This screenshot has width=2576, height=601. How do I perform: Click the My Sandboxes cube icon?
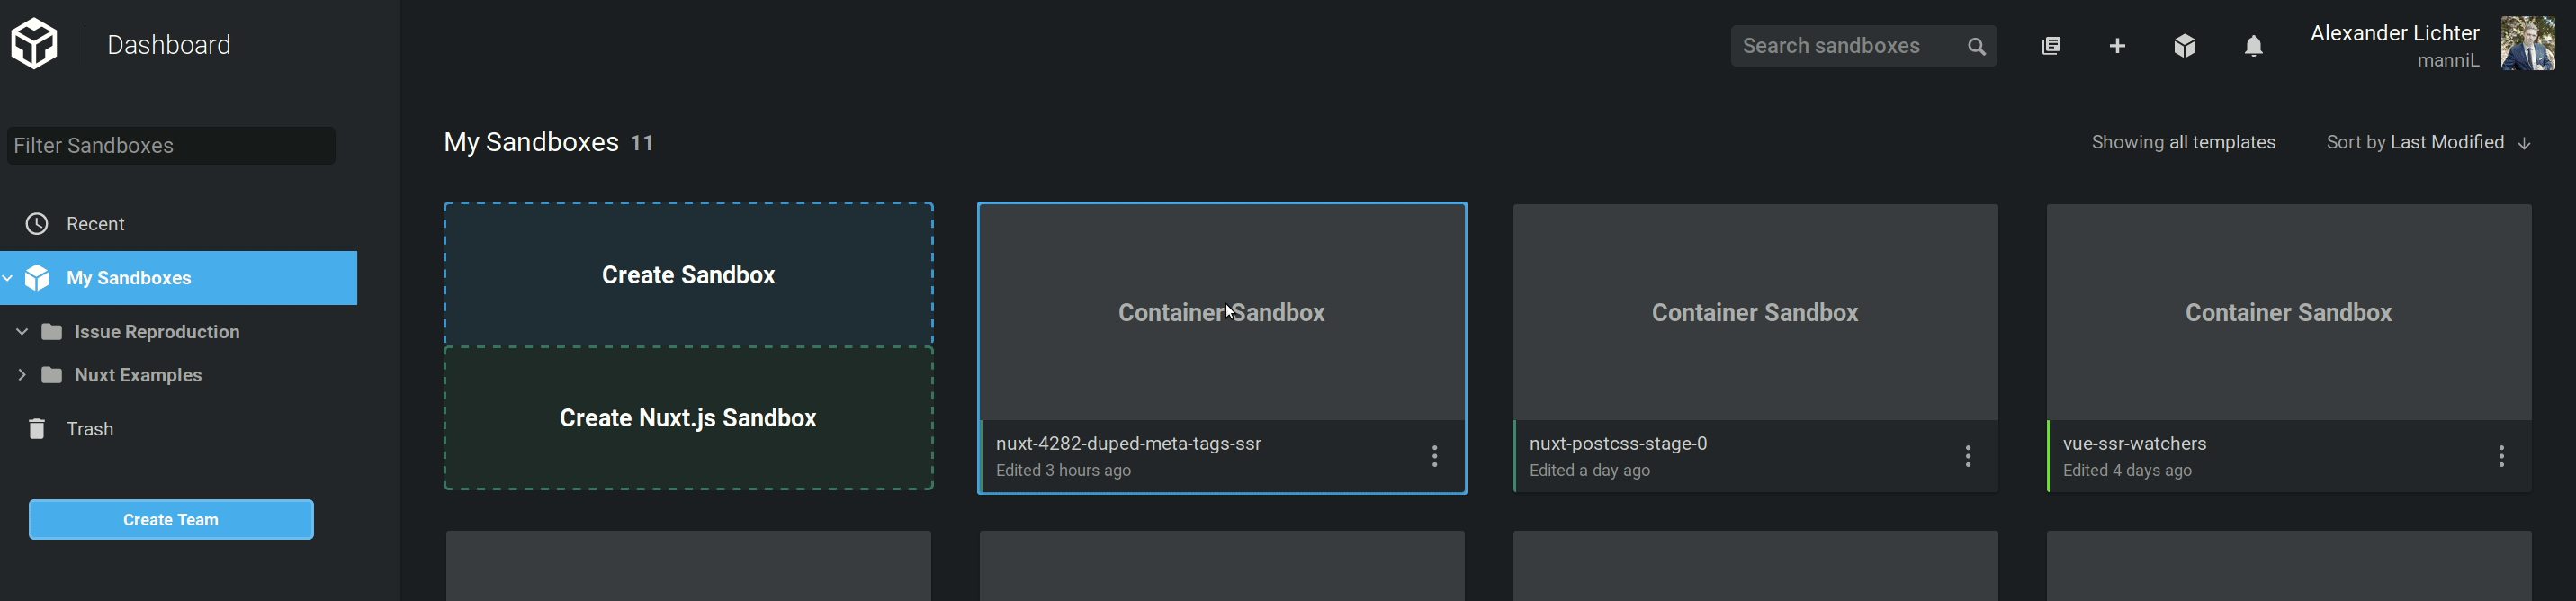coord(37,278)
